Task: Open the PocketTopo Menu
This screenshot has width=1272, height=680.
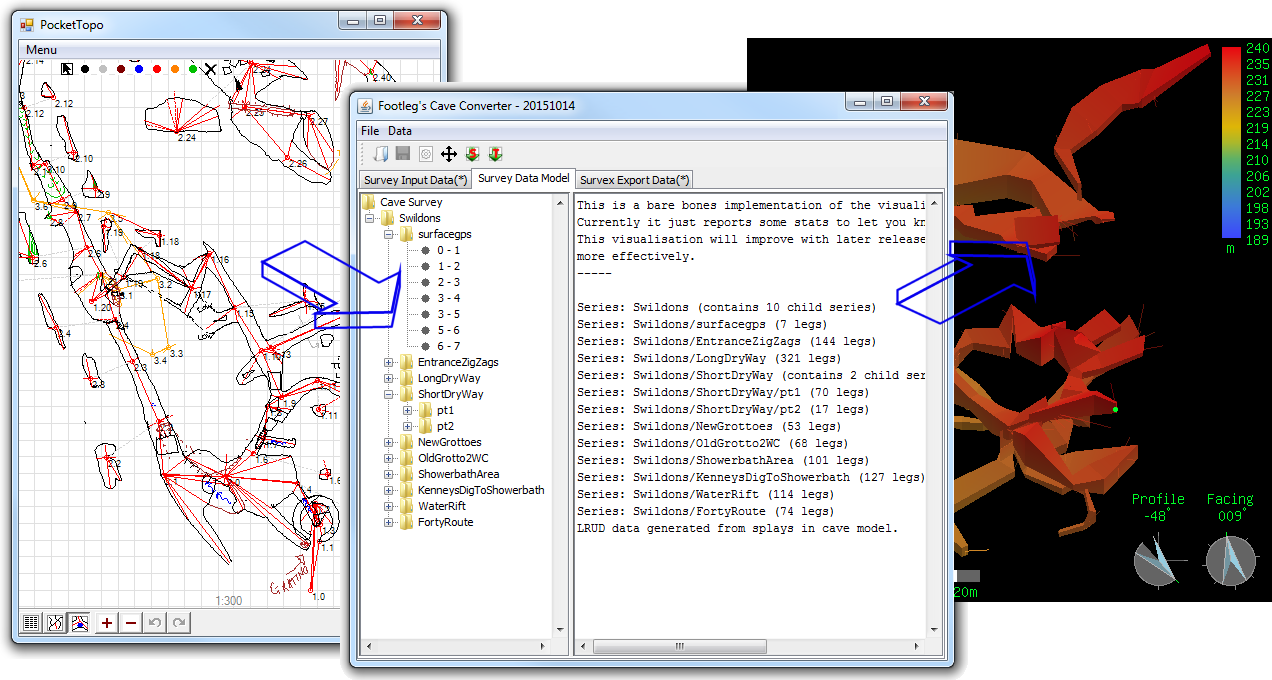Action: click(41, 50)
